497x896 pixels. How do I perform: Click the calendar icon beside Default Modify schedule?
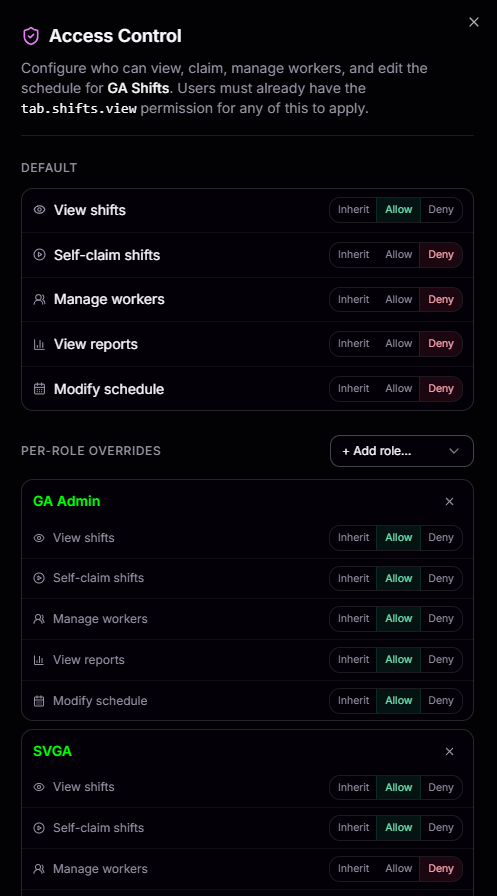pyautogui.click(x=39, y=389)
